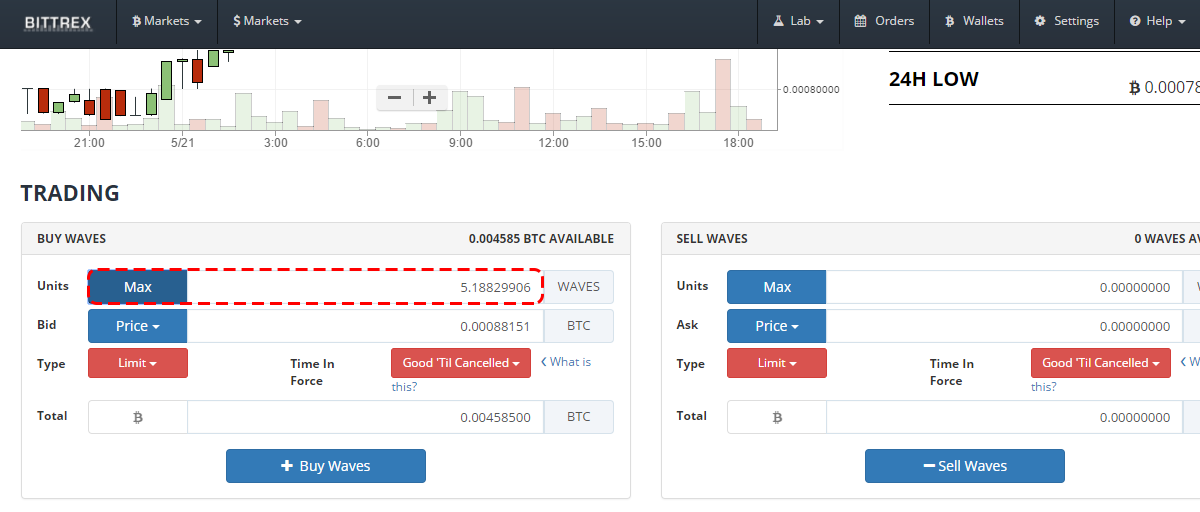1200x512 pixels.
Task: Click the Buy total BTC field
Action: click(x=365, y=417)
